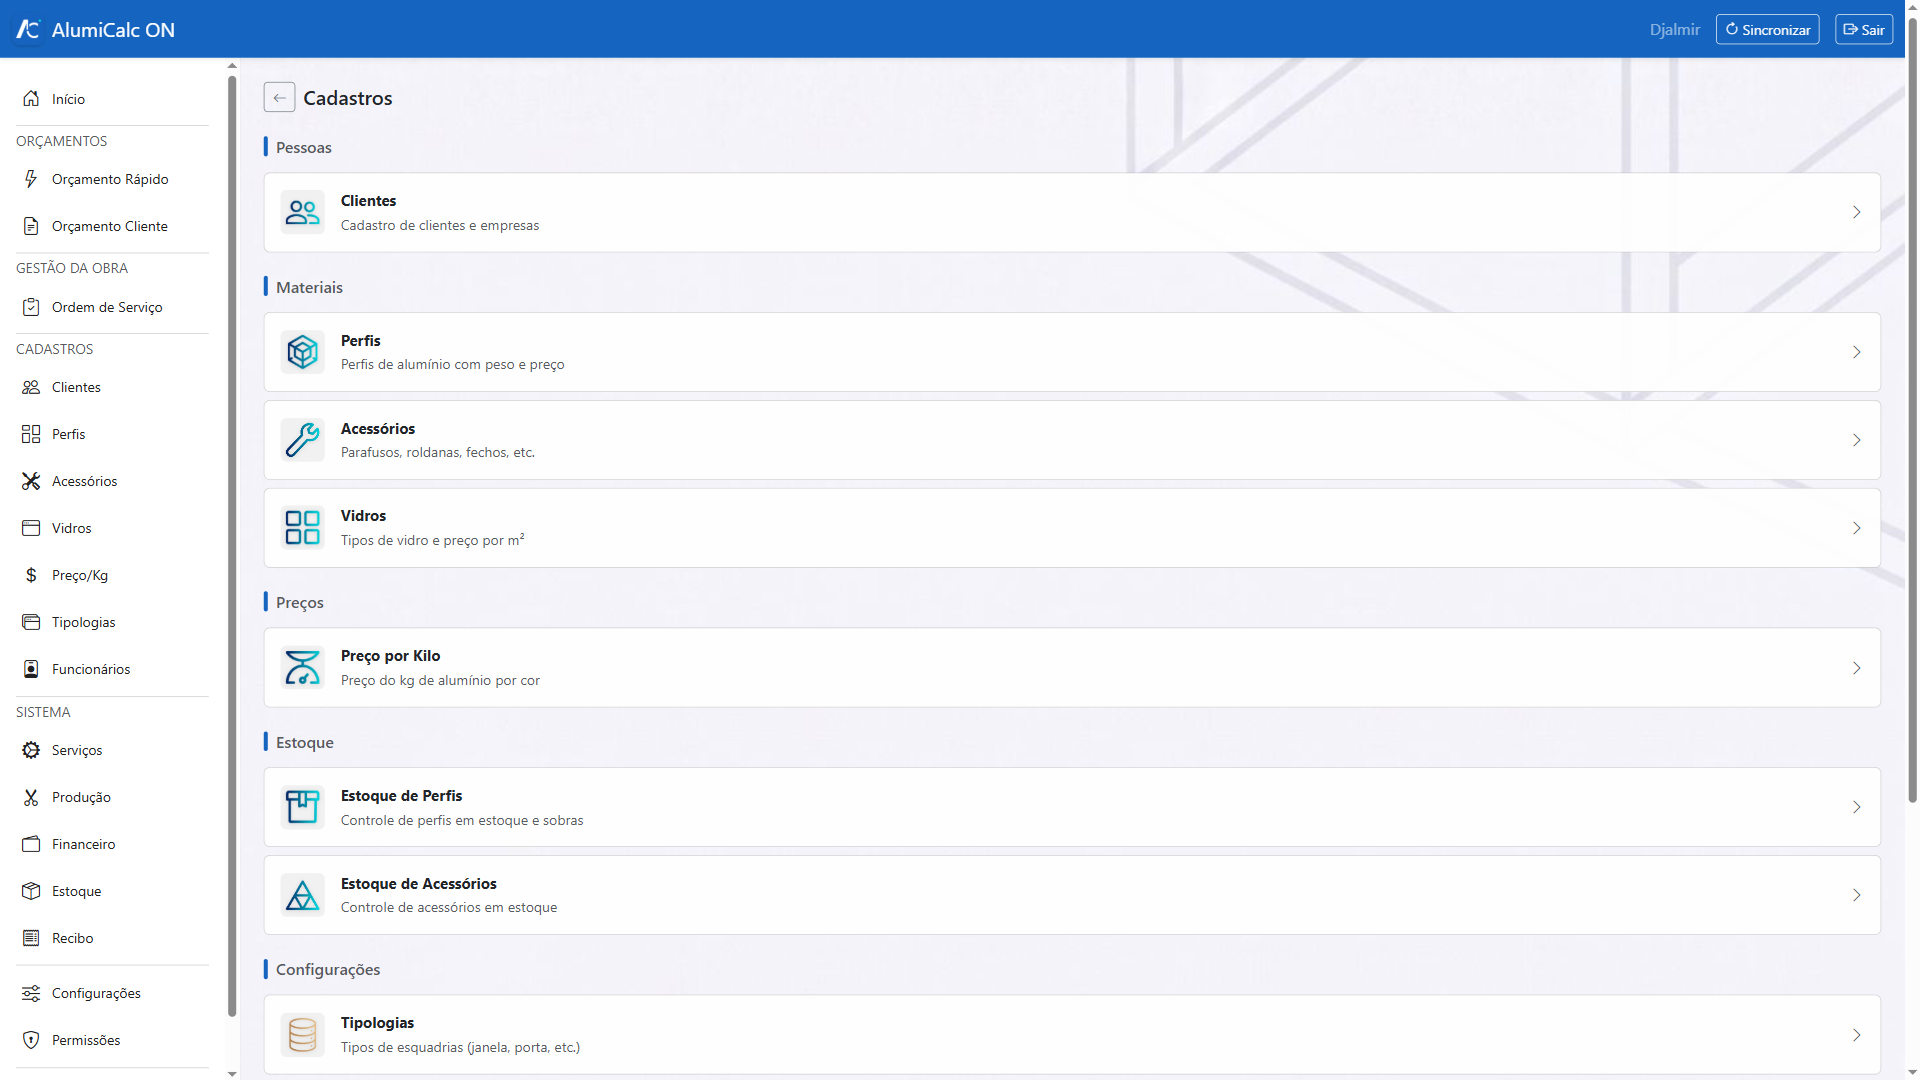Click the AlumiCalc ON logo icon

tap(28, 30)
